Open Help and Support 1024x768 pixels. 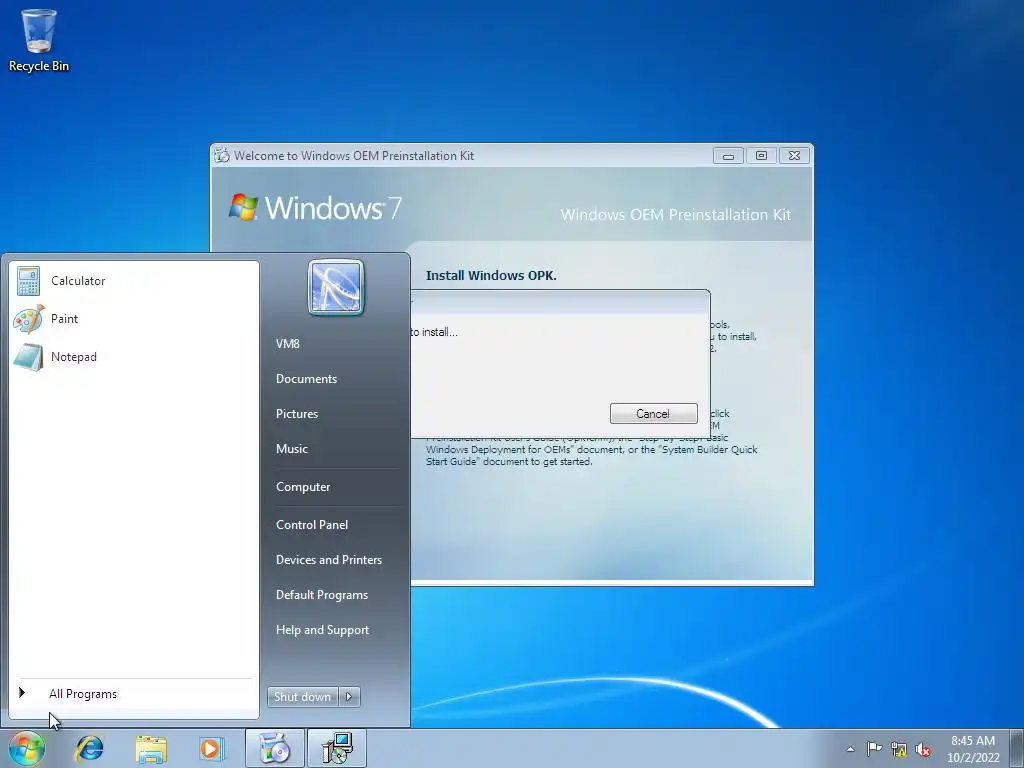click(x=323, y=630)
